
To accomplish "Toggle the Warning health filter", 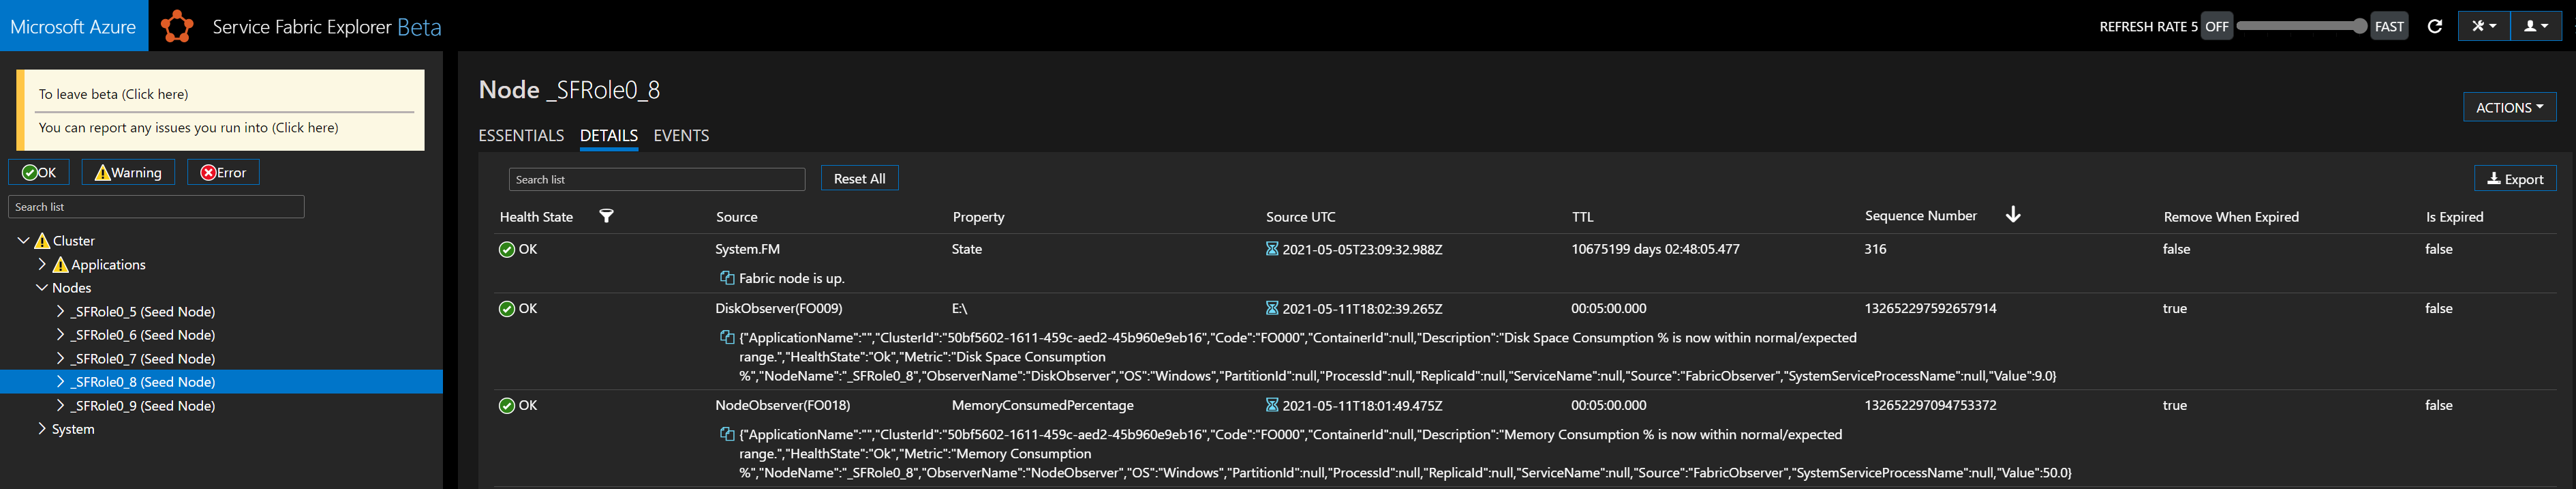I will click(128, 172).
